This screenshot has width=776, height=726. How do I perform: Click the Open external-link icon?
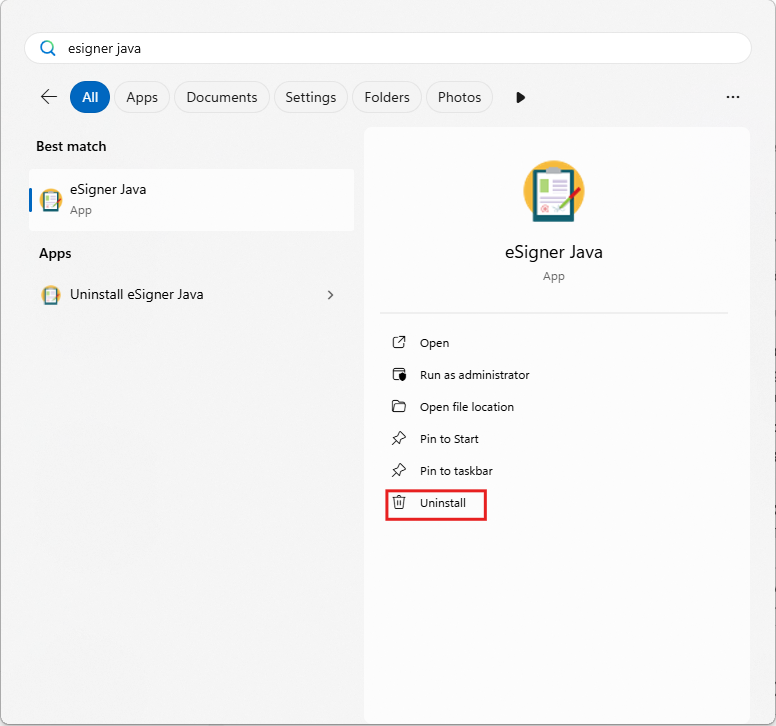pyautogui.click(x=399, y=342)
